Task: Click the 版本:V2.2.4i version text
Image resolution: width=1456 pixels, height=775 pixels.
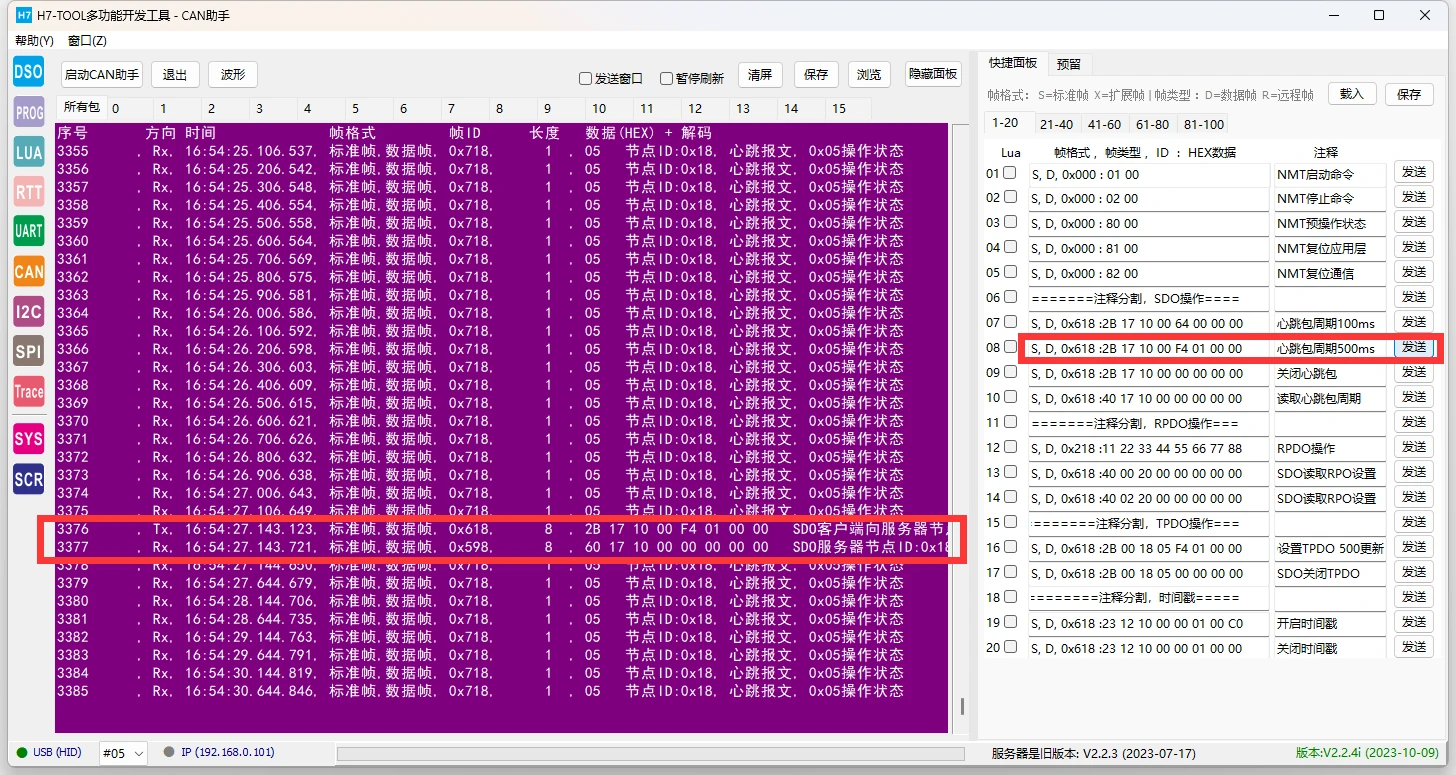Action: coord(1367,753)
